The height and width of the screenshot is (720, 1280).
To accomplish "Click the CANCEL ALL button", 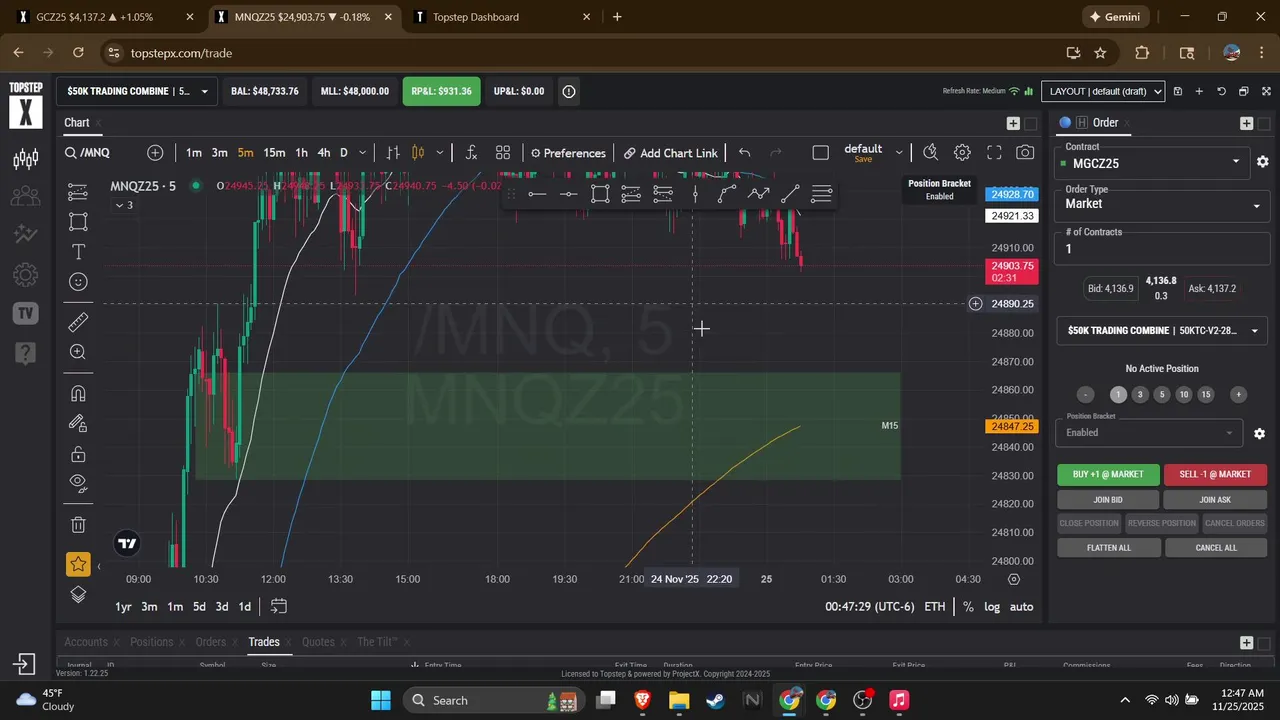I will 1216,548.
